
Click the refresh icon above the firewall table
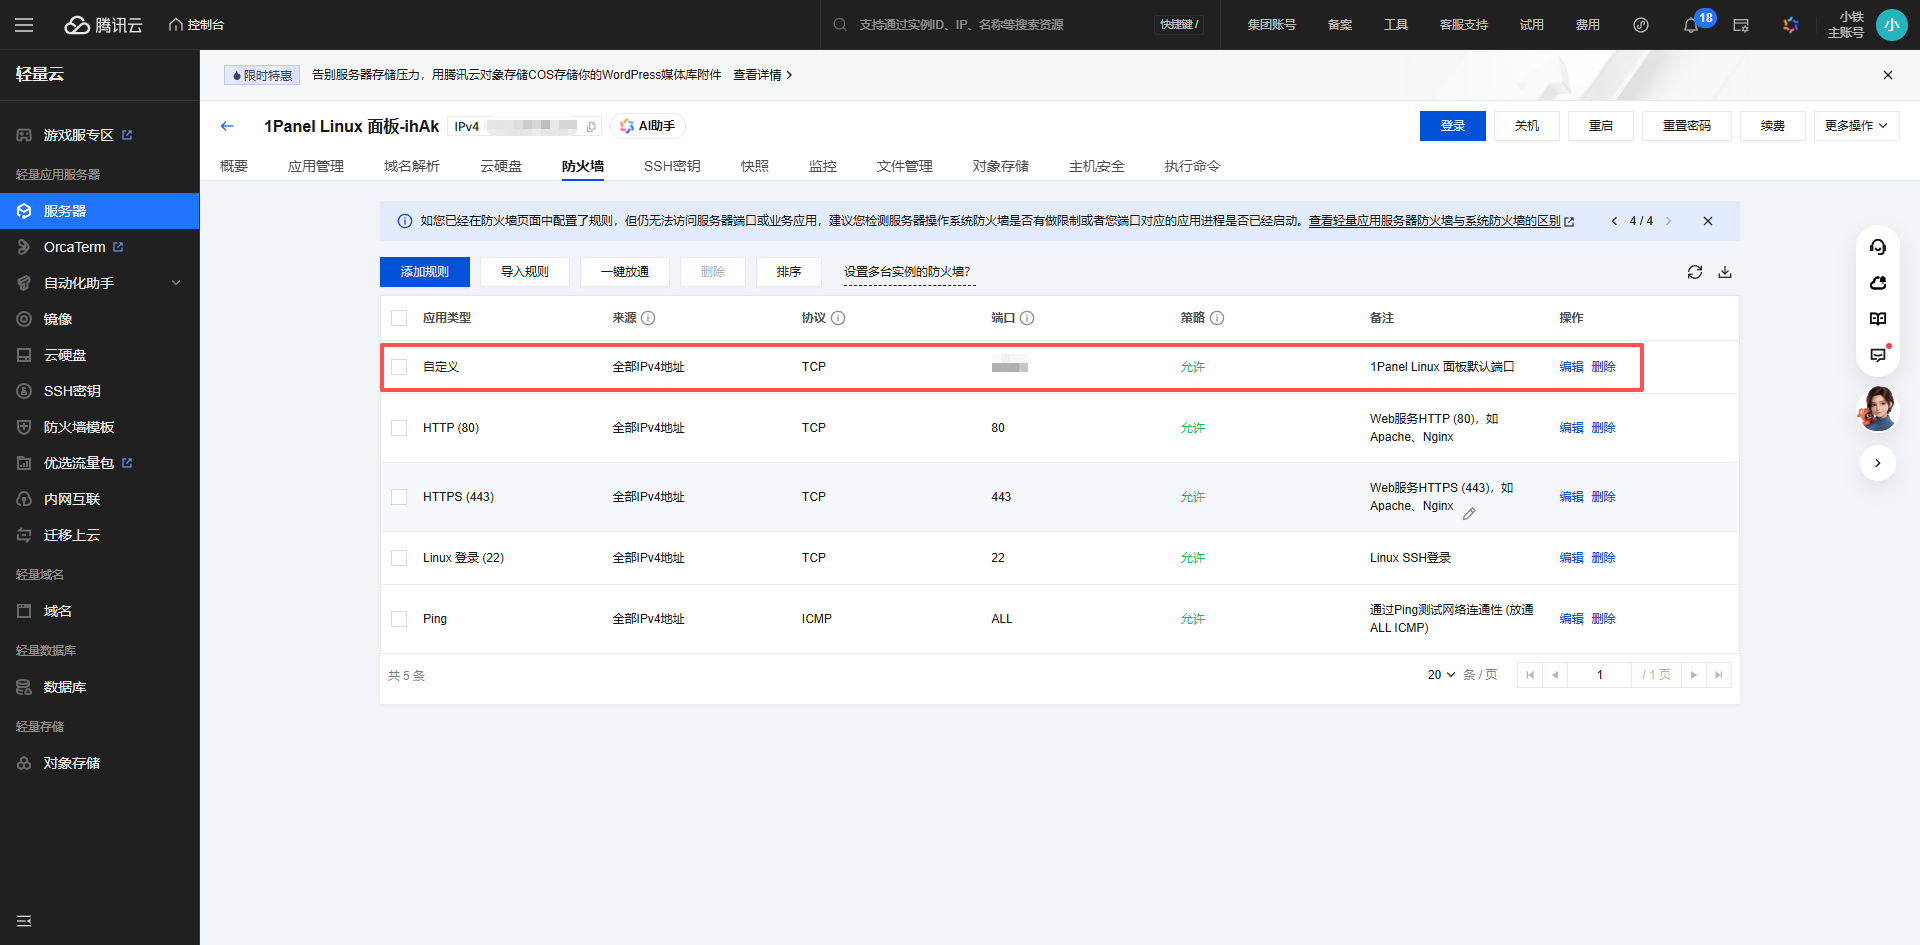1694,272
